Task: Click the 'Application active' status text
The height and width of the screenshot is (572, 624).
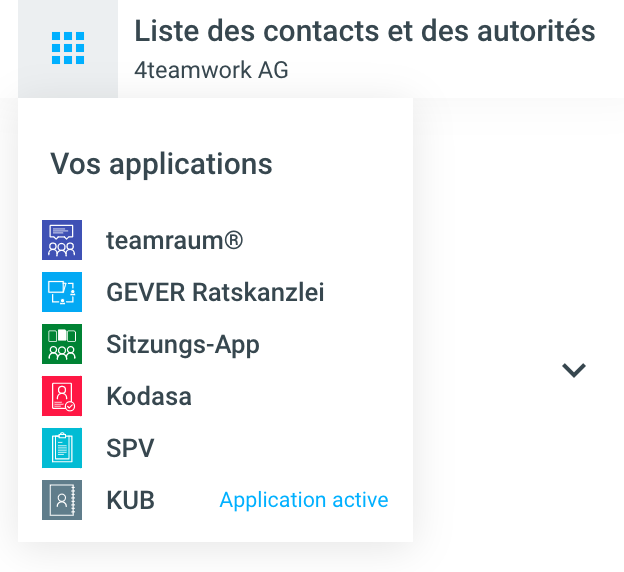Action: coord(303,500)
